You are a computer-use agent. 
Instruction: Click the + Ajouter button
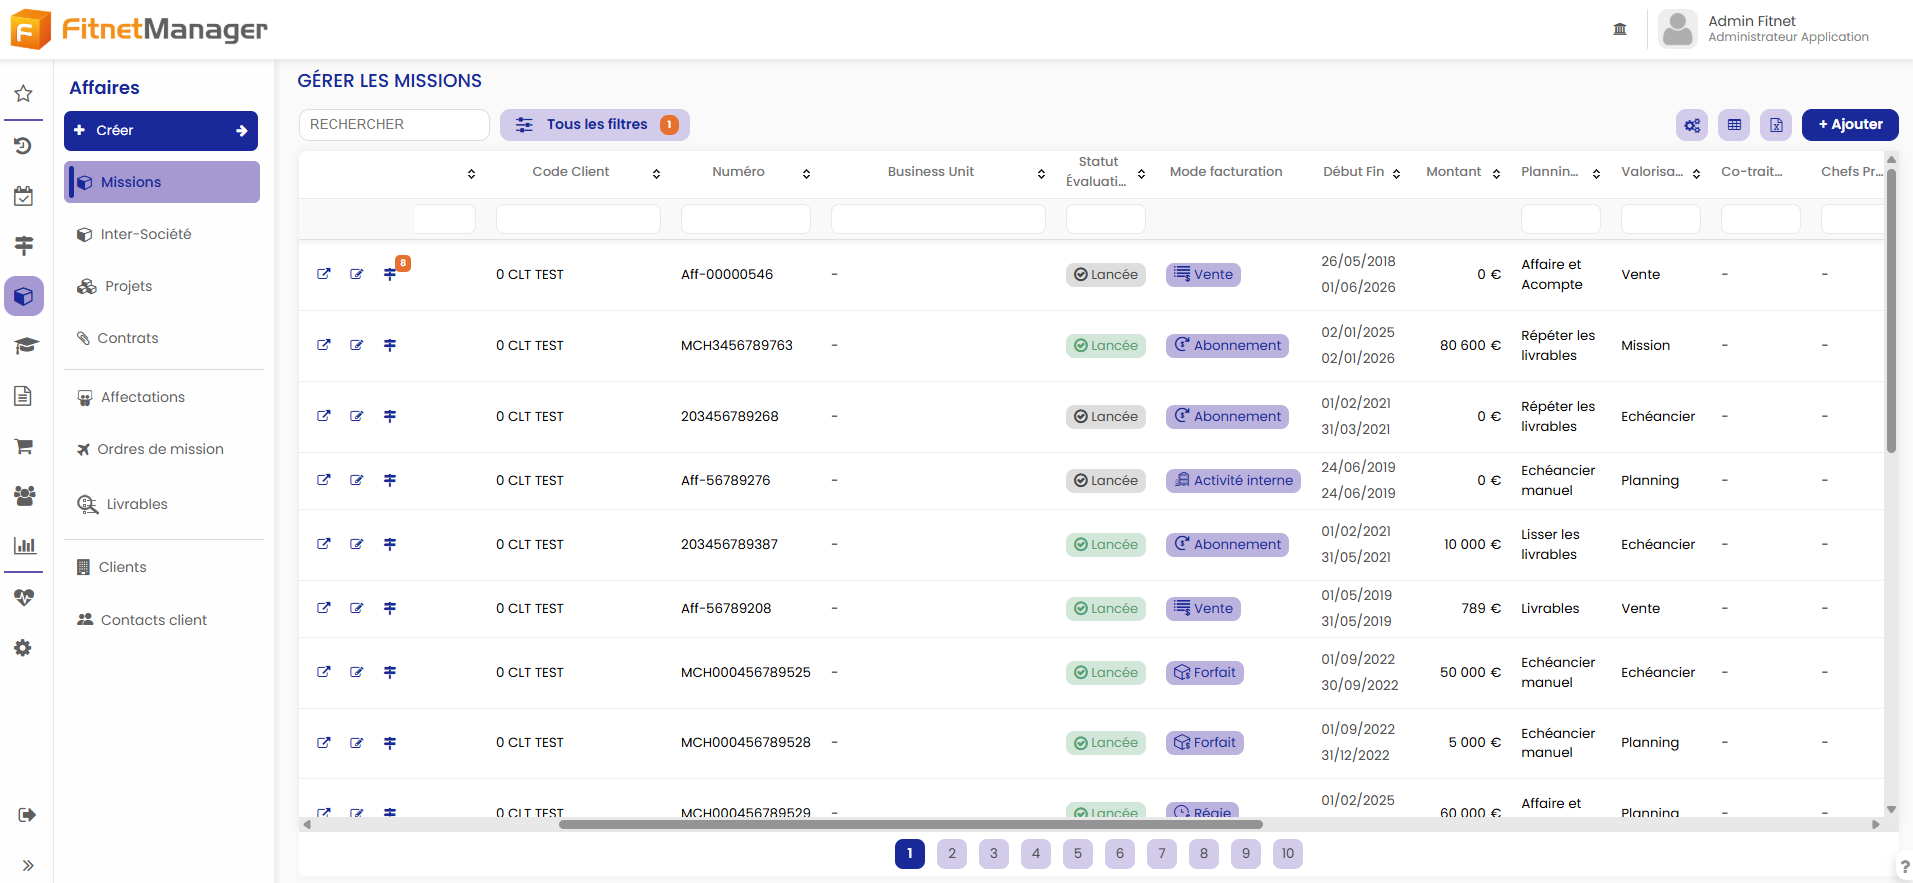tap(1850, 125)
